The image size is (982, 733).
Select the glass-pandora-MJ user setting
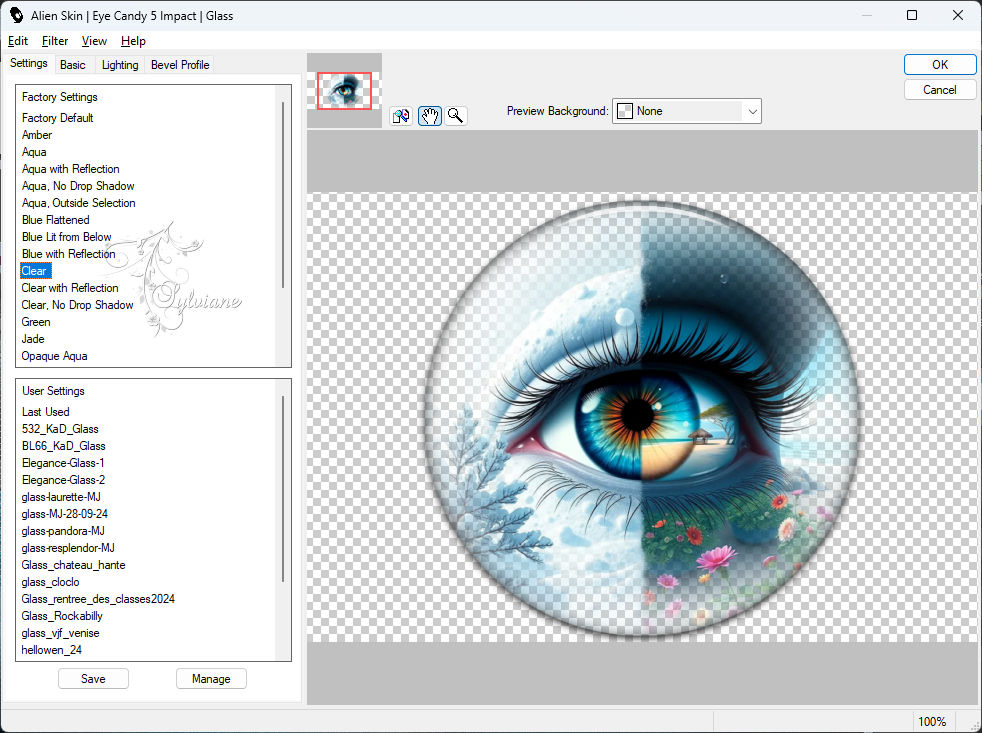tap(63, 530)
